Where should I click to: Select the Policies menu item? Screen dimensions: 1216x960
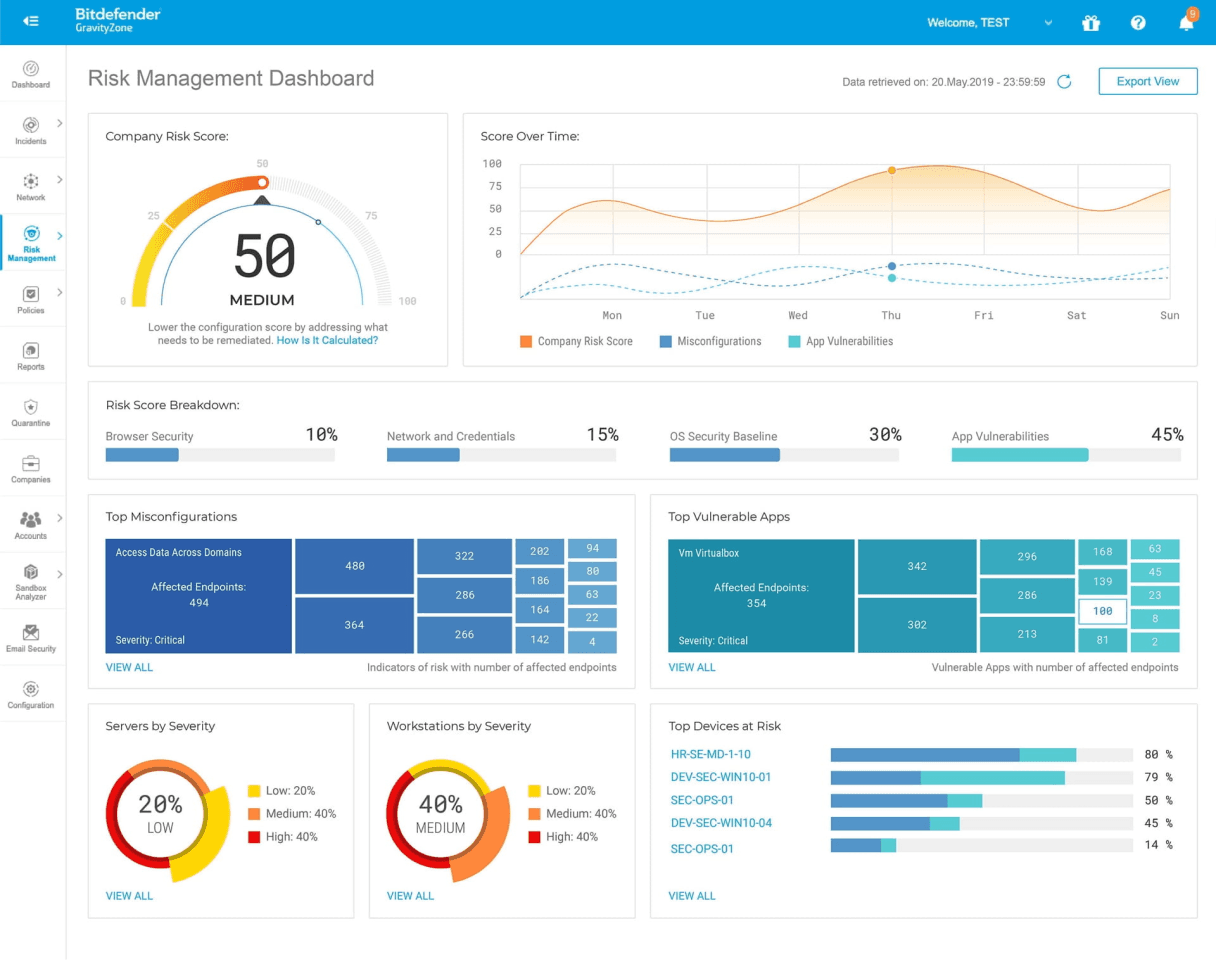tap(31, 300)
